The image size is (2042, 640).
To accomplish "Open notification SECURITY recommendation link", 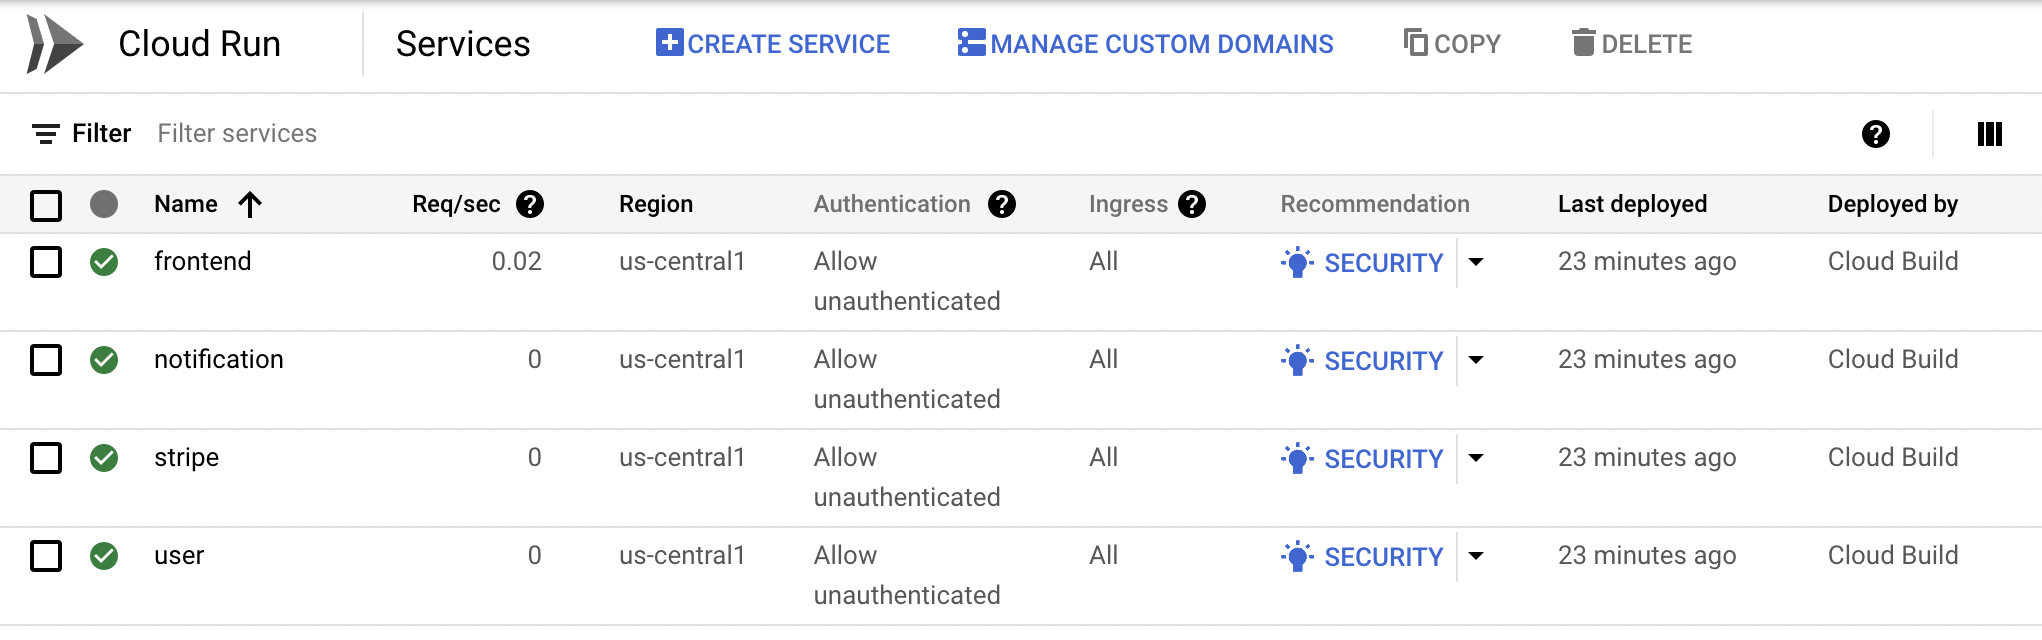I will [1384, 361].
